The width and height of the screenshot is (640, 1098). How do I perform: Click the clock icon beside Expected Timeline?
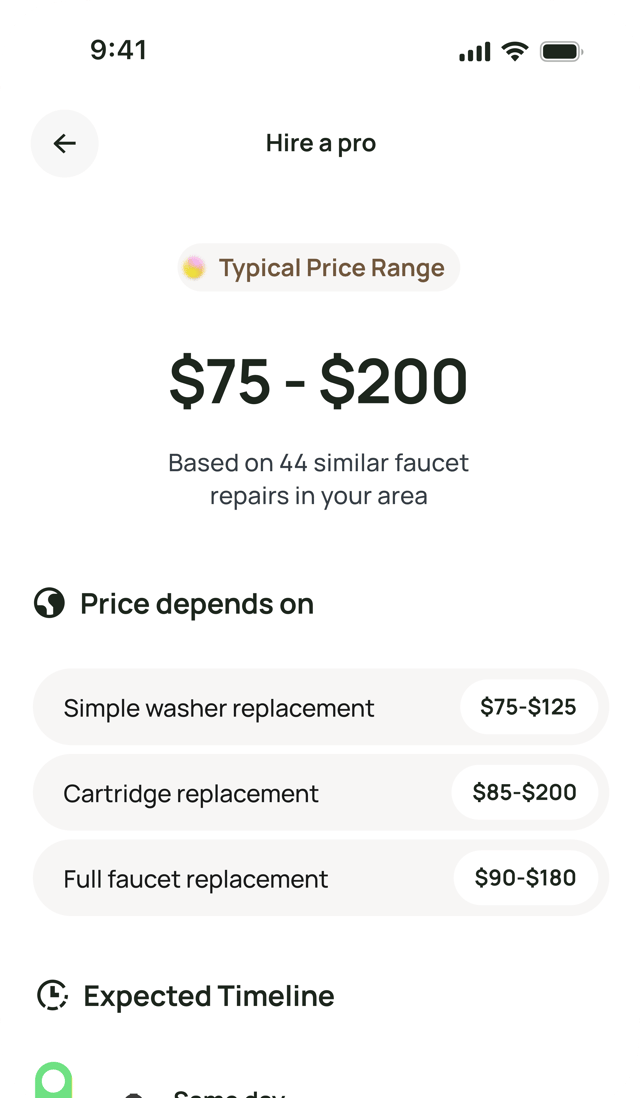[x=52, y=995]
